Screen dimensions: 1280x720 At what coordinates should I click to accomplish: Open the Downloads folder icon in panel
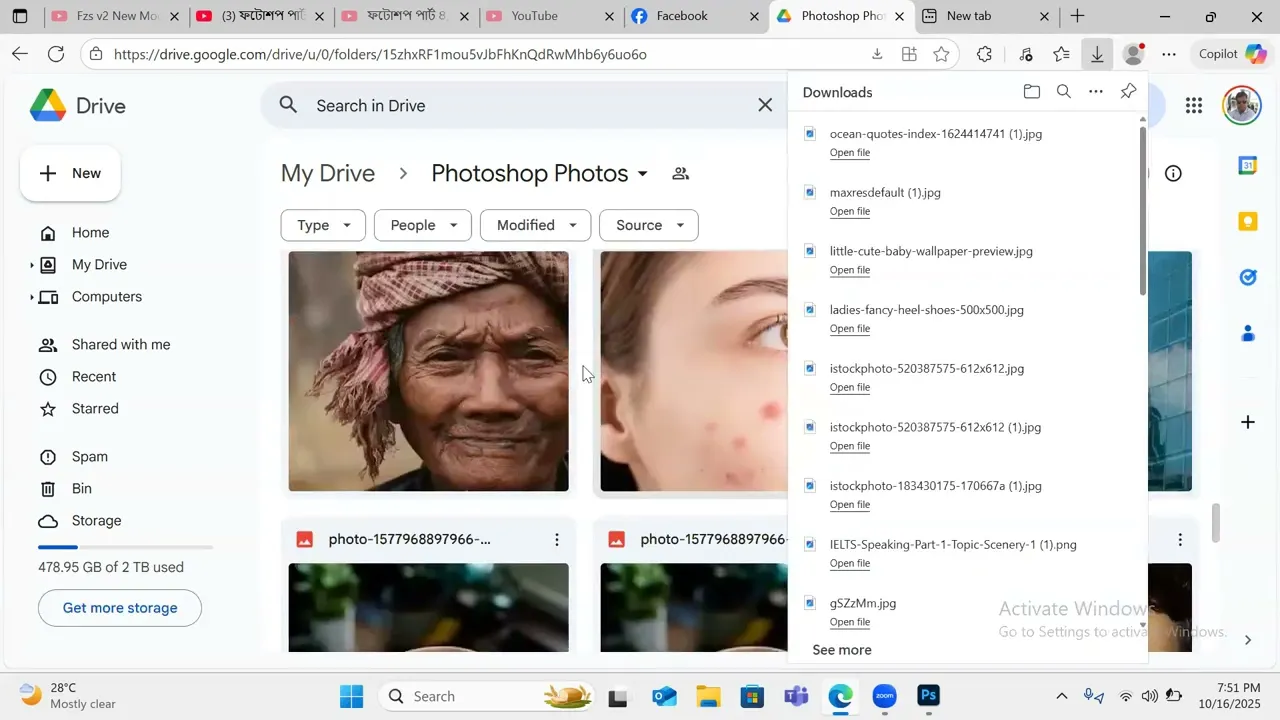(x=1032, y=92)
